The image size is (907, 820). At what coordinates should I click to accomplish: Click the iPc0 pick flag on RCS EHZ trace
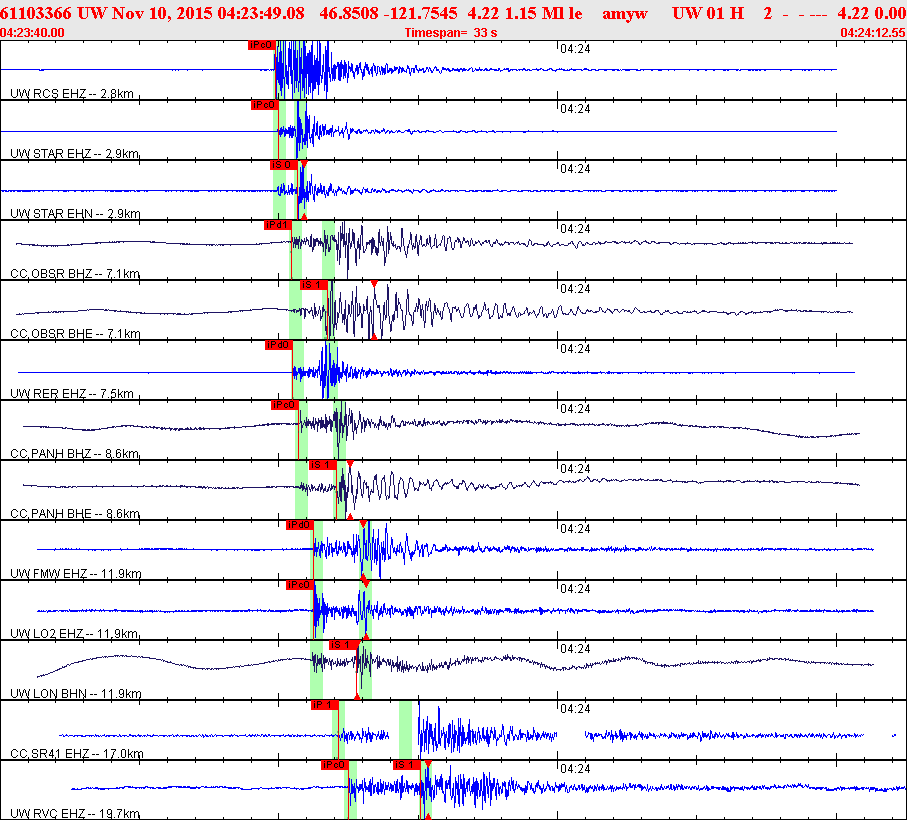coord(260,45)
